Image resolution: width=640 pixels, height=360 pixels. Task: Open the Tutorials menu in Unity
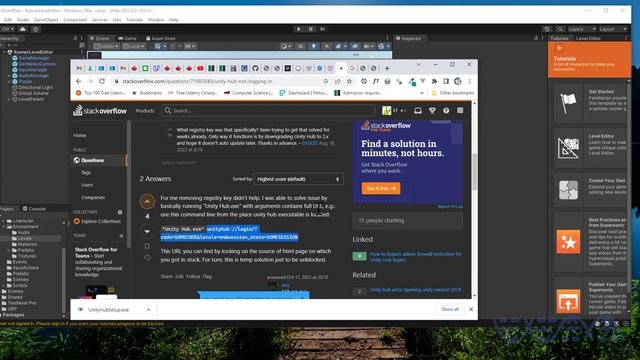pos(134,20)
